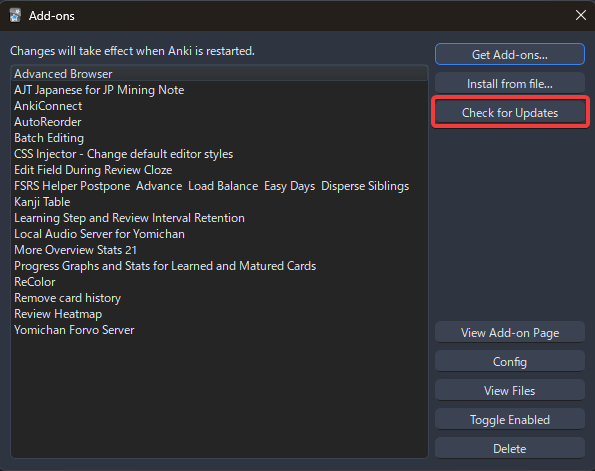Choose Batch Editing add-on
The image size is (595, 471).
coord(219,138)
